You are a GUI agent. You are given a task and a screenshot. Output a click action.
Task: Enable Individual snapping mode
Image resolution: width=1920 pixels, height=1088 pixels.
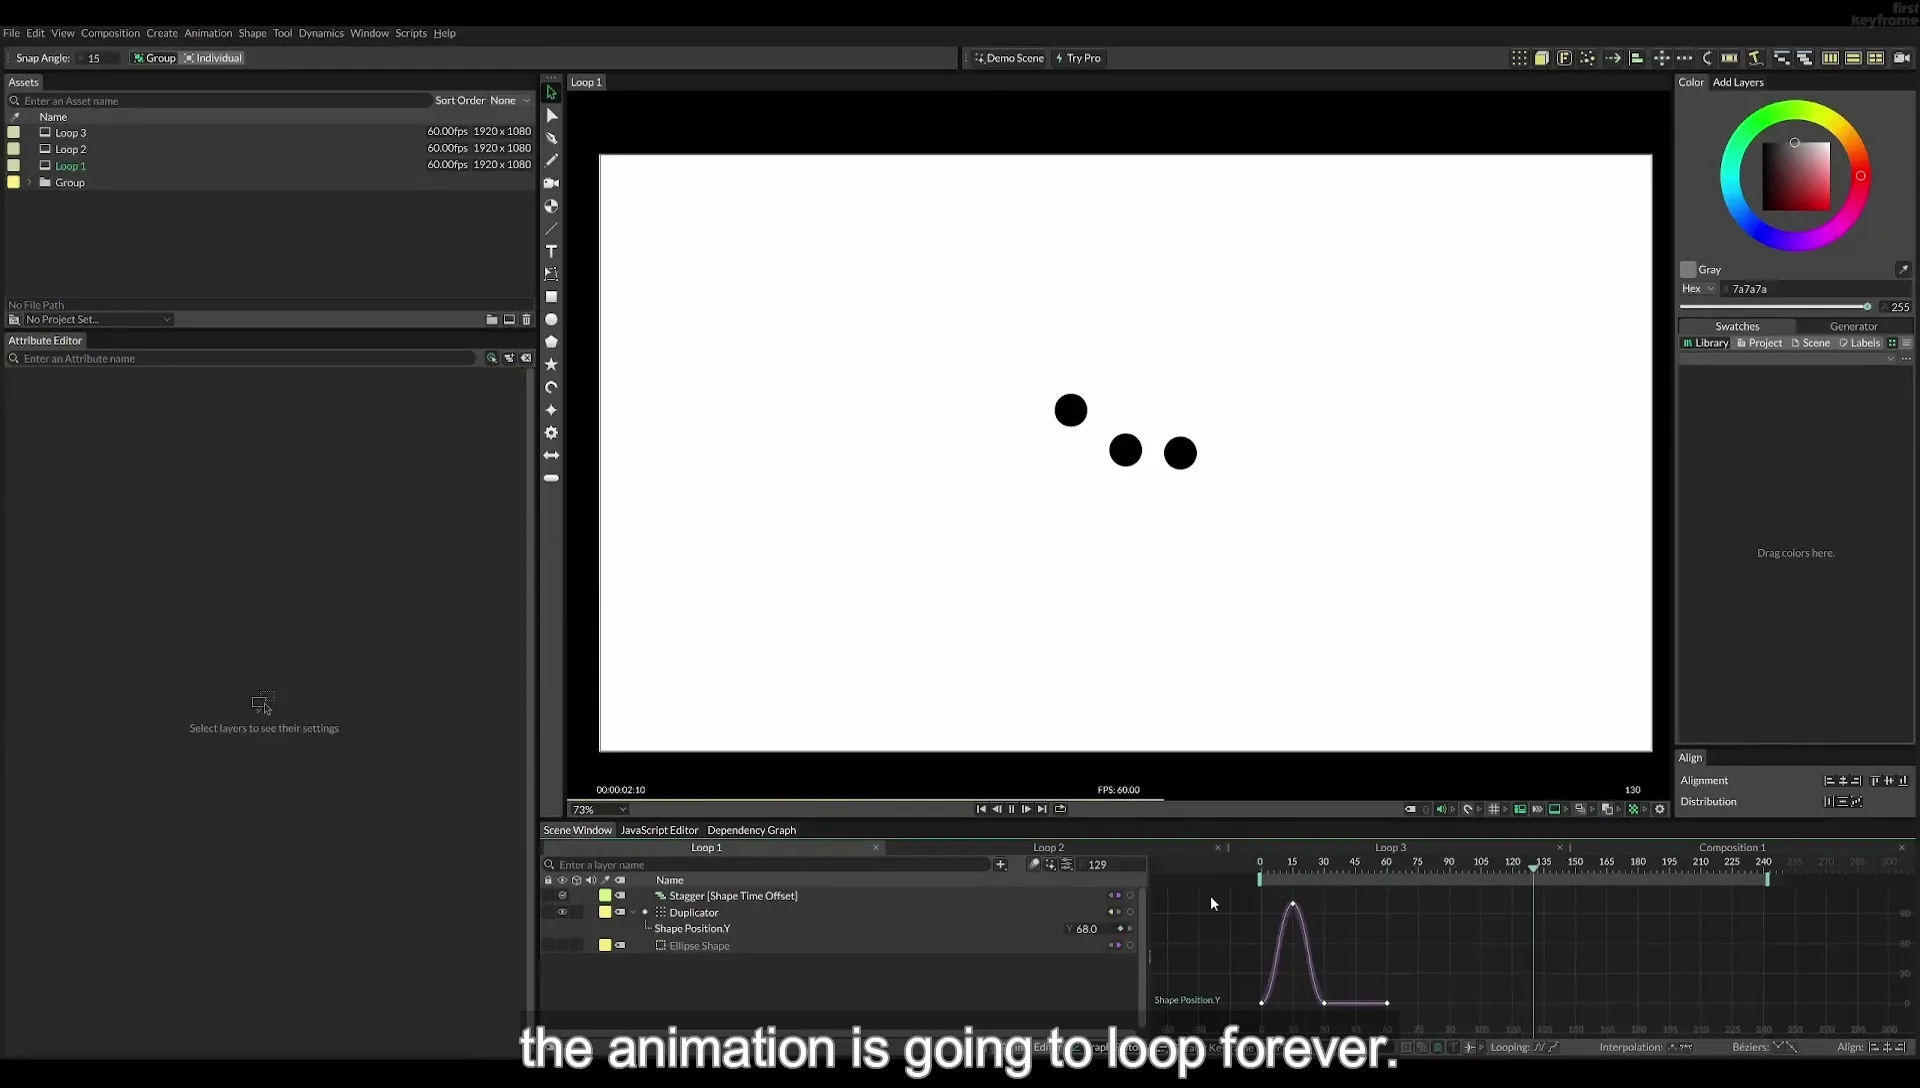pyautogui.click(x=213, y=58)
